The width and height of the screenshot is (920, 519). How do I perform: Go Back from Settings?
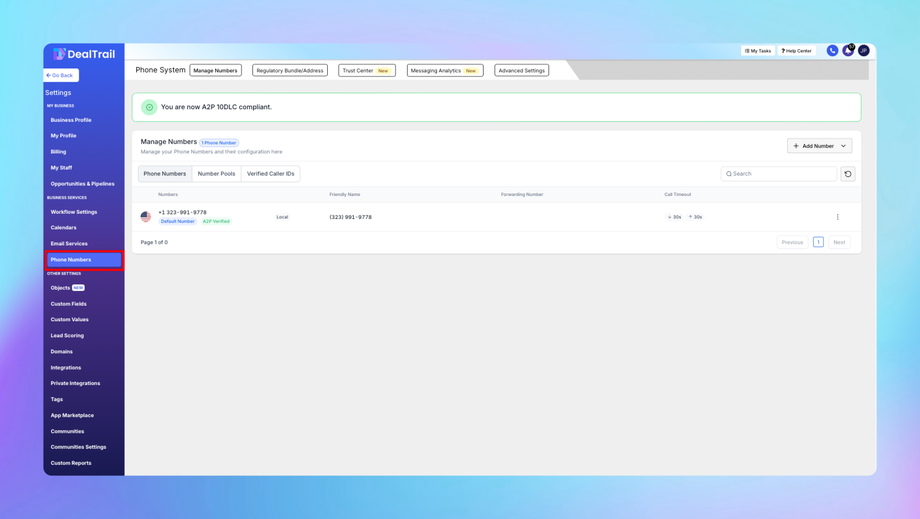pyautogui.click(x=61, y=75)
